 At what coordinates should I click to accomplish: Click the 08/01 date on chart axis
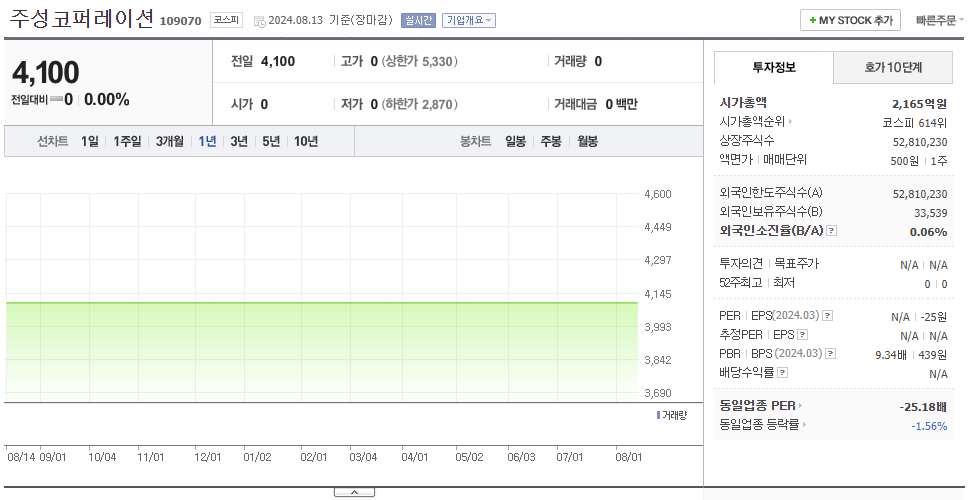point(629,457)
